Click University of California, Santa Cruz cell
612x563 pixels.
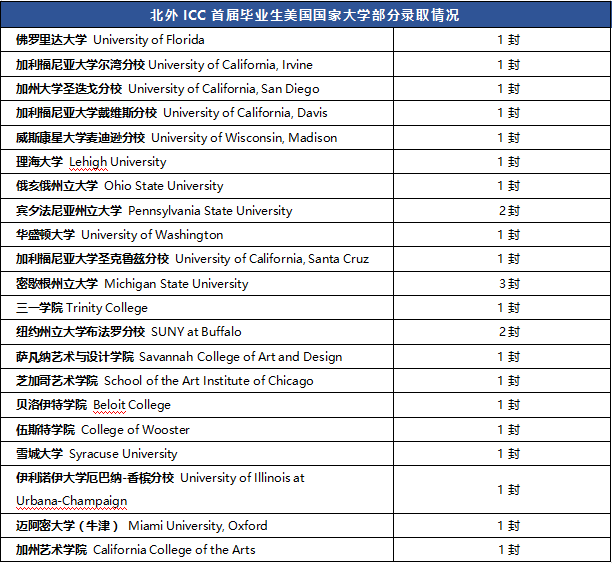197,259
